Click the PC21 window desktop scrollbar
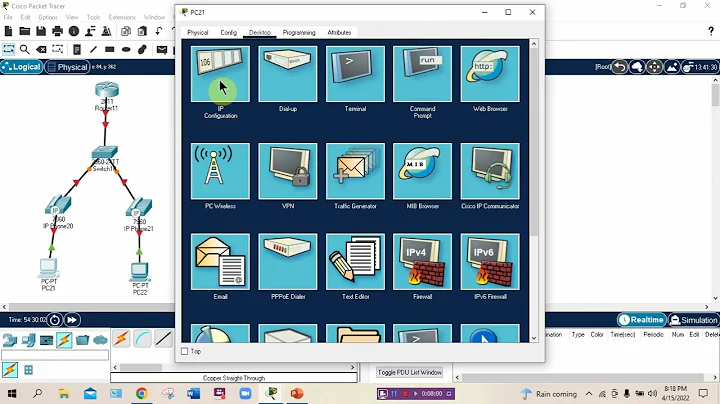Screen dimensions: 720x404 click(534, 142)
